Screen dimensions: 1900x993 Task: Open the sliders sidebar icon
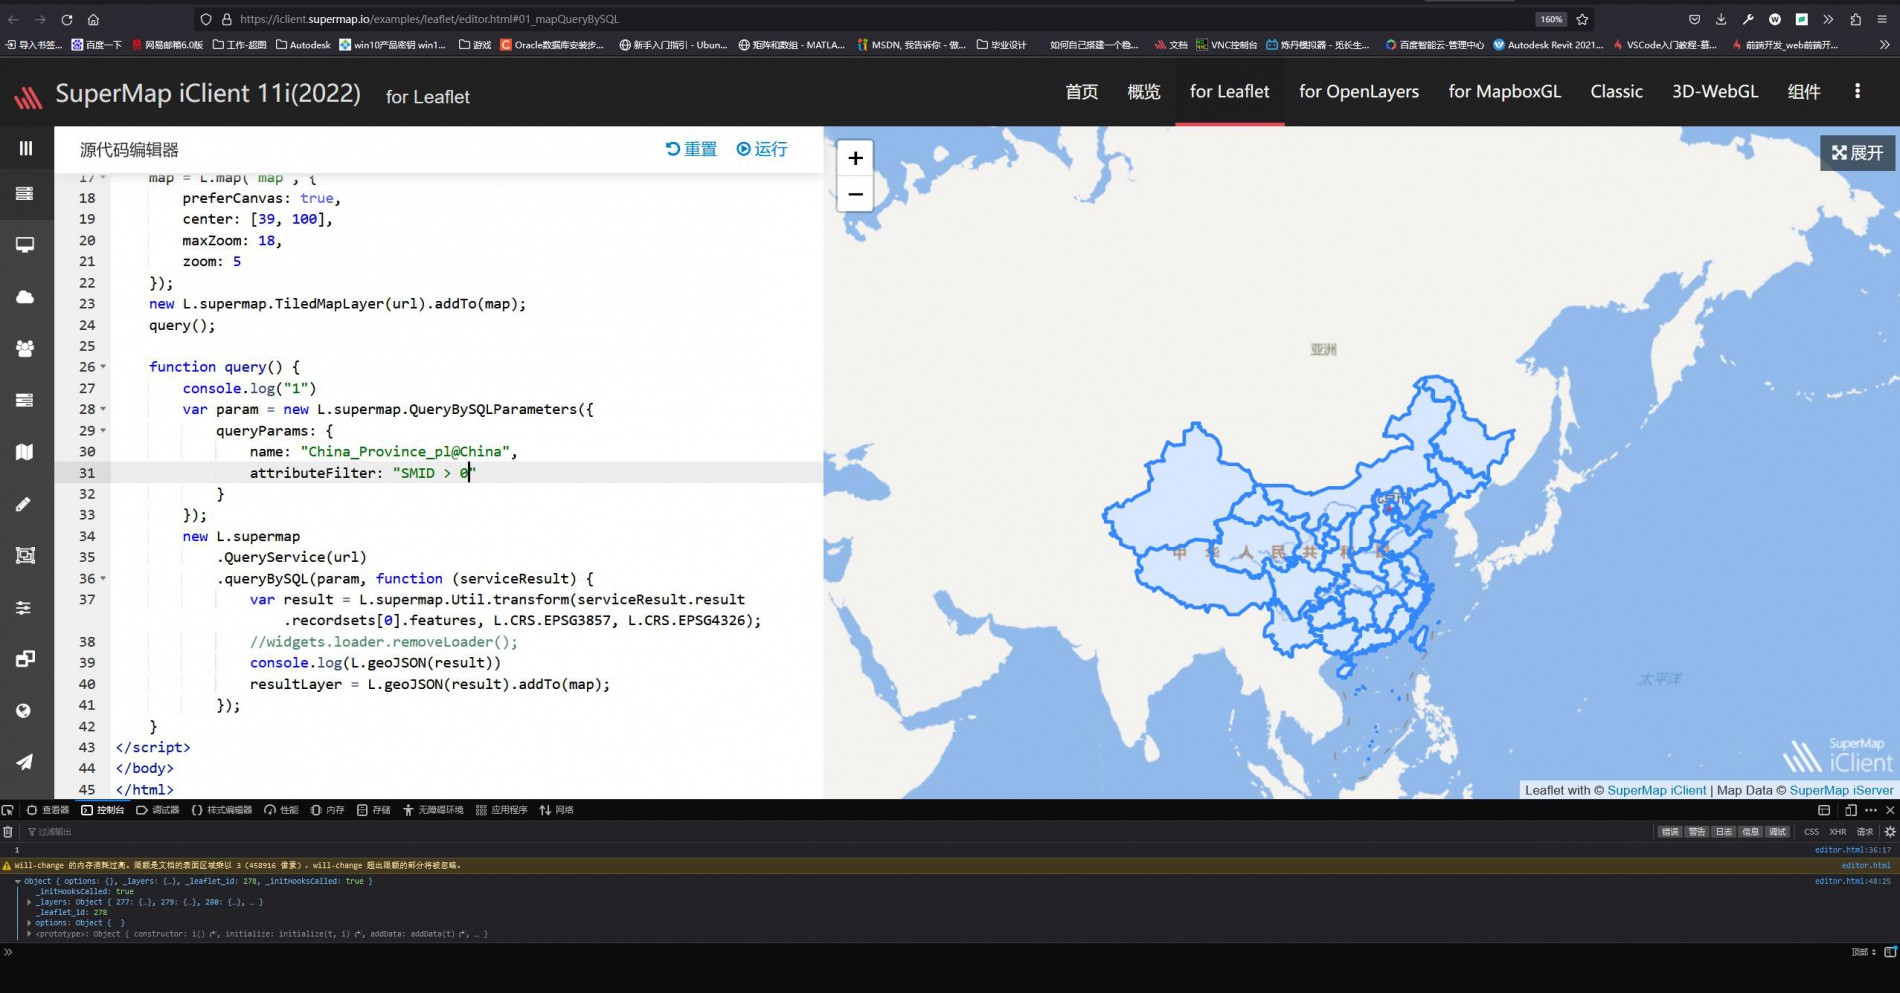(25, 607)
